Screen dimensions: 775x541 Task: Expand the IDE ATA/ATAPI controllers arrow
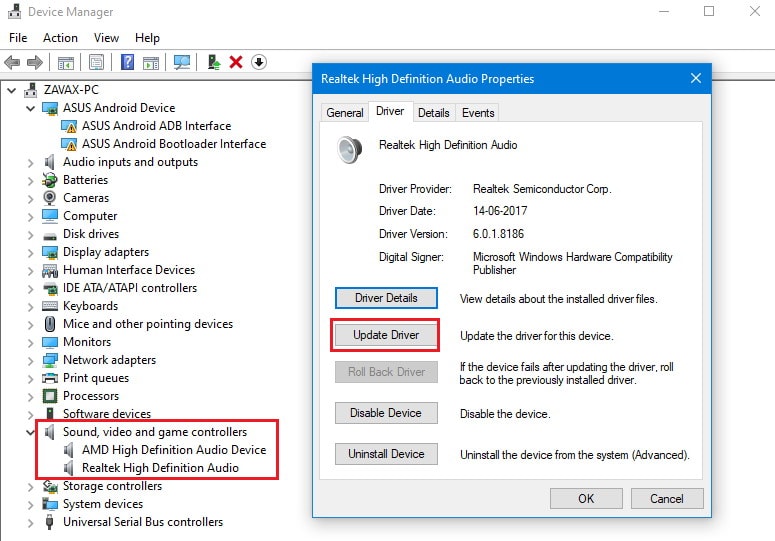[x=31, y=289]
